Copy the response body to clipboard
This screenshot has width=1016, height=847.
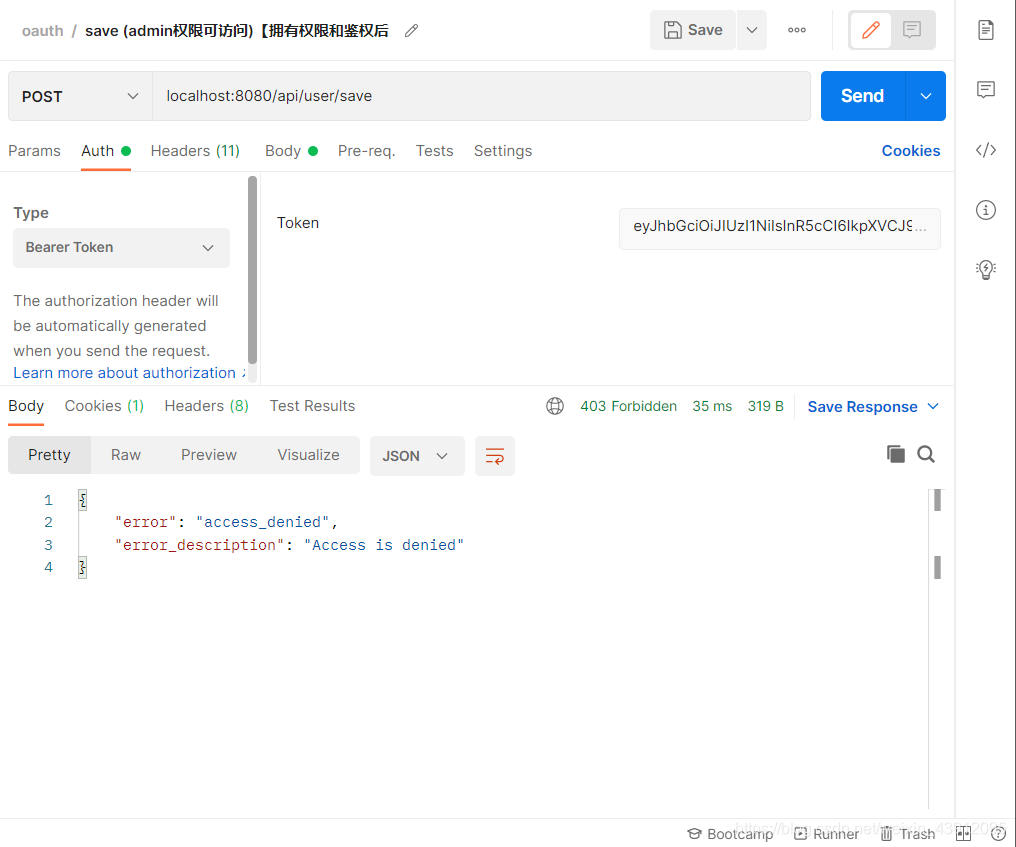(895, 454)
